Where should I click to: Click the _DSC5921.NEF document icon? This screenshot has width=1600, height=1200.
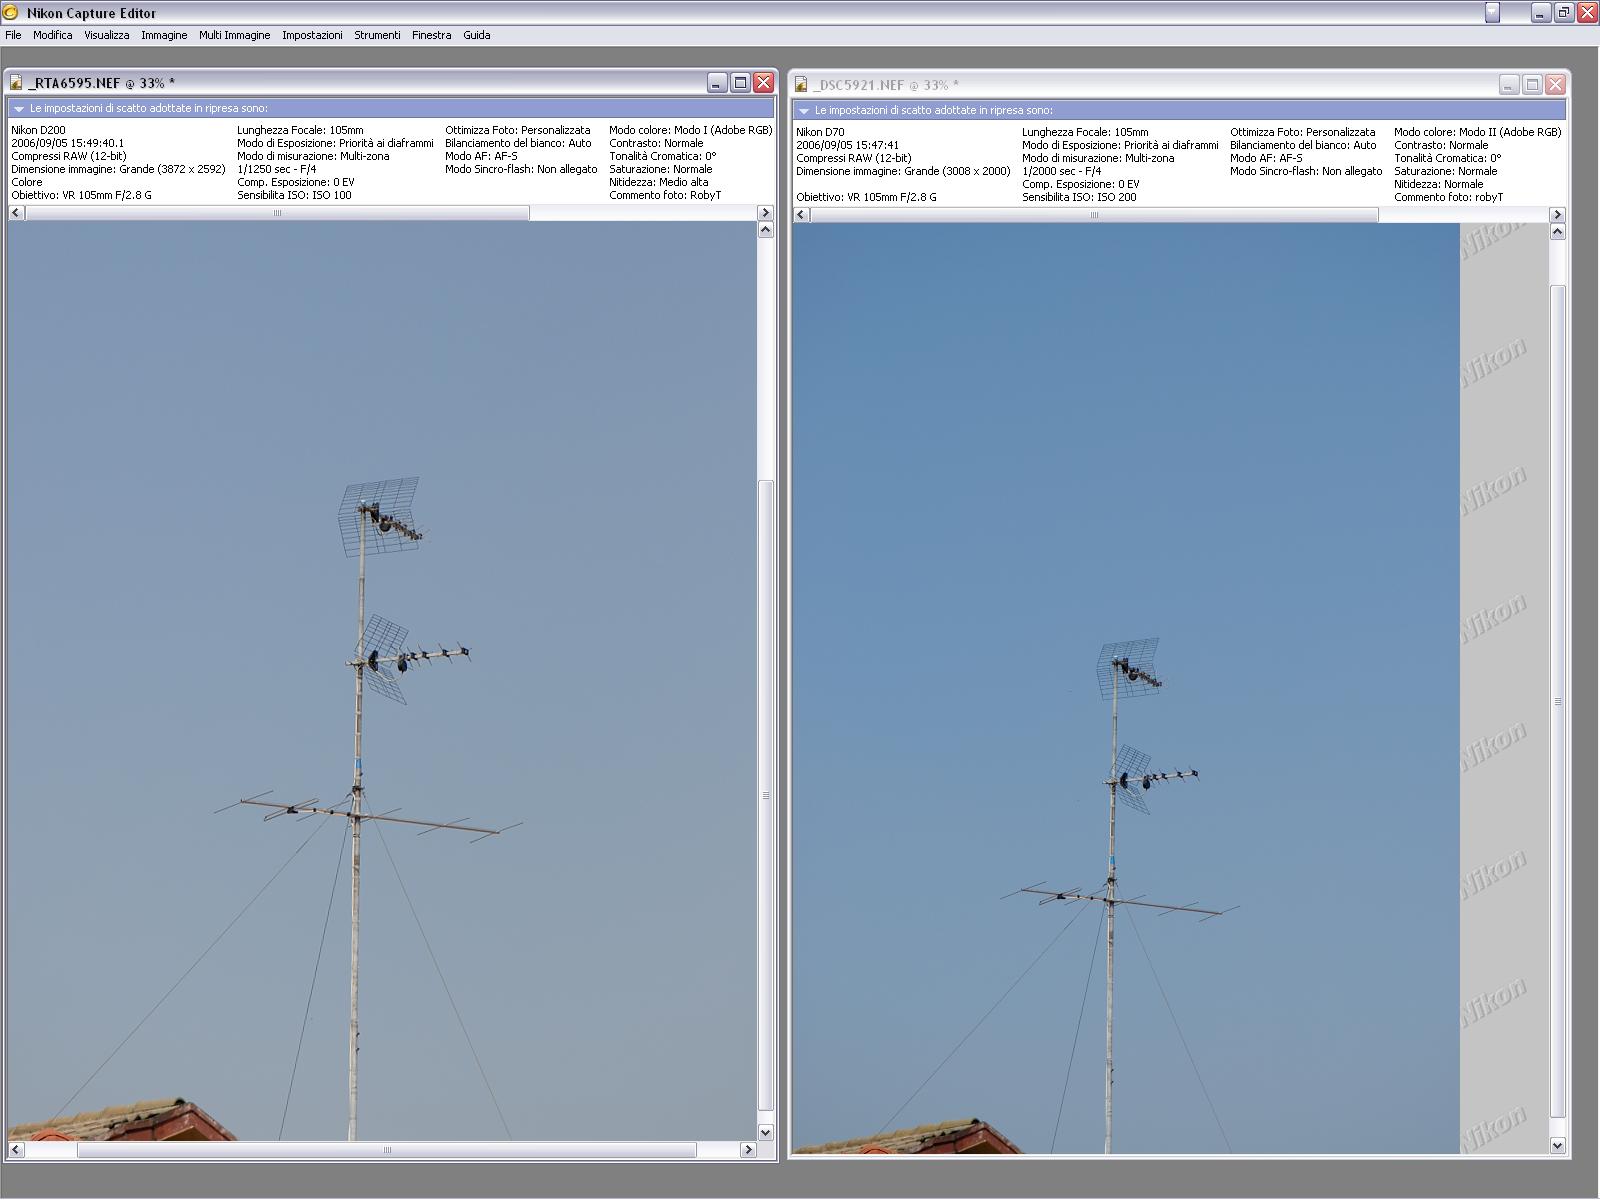point(801,85)
